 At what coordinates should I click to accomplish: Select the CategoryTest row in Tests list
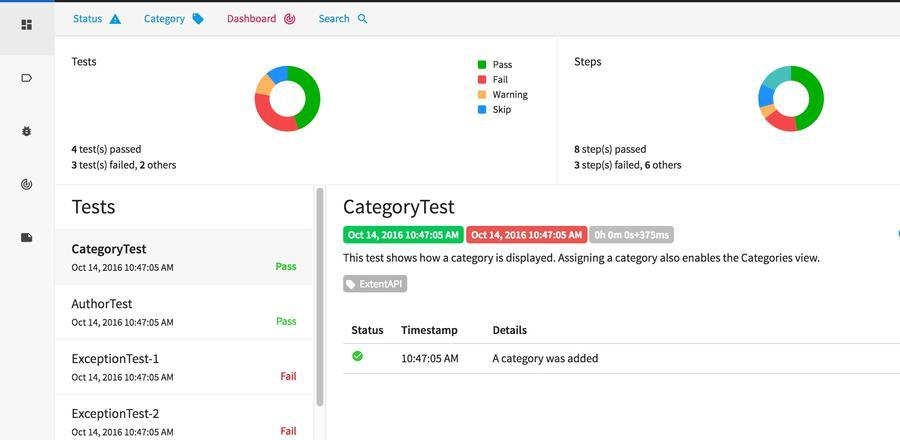[x=184, y=258]
